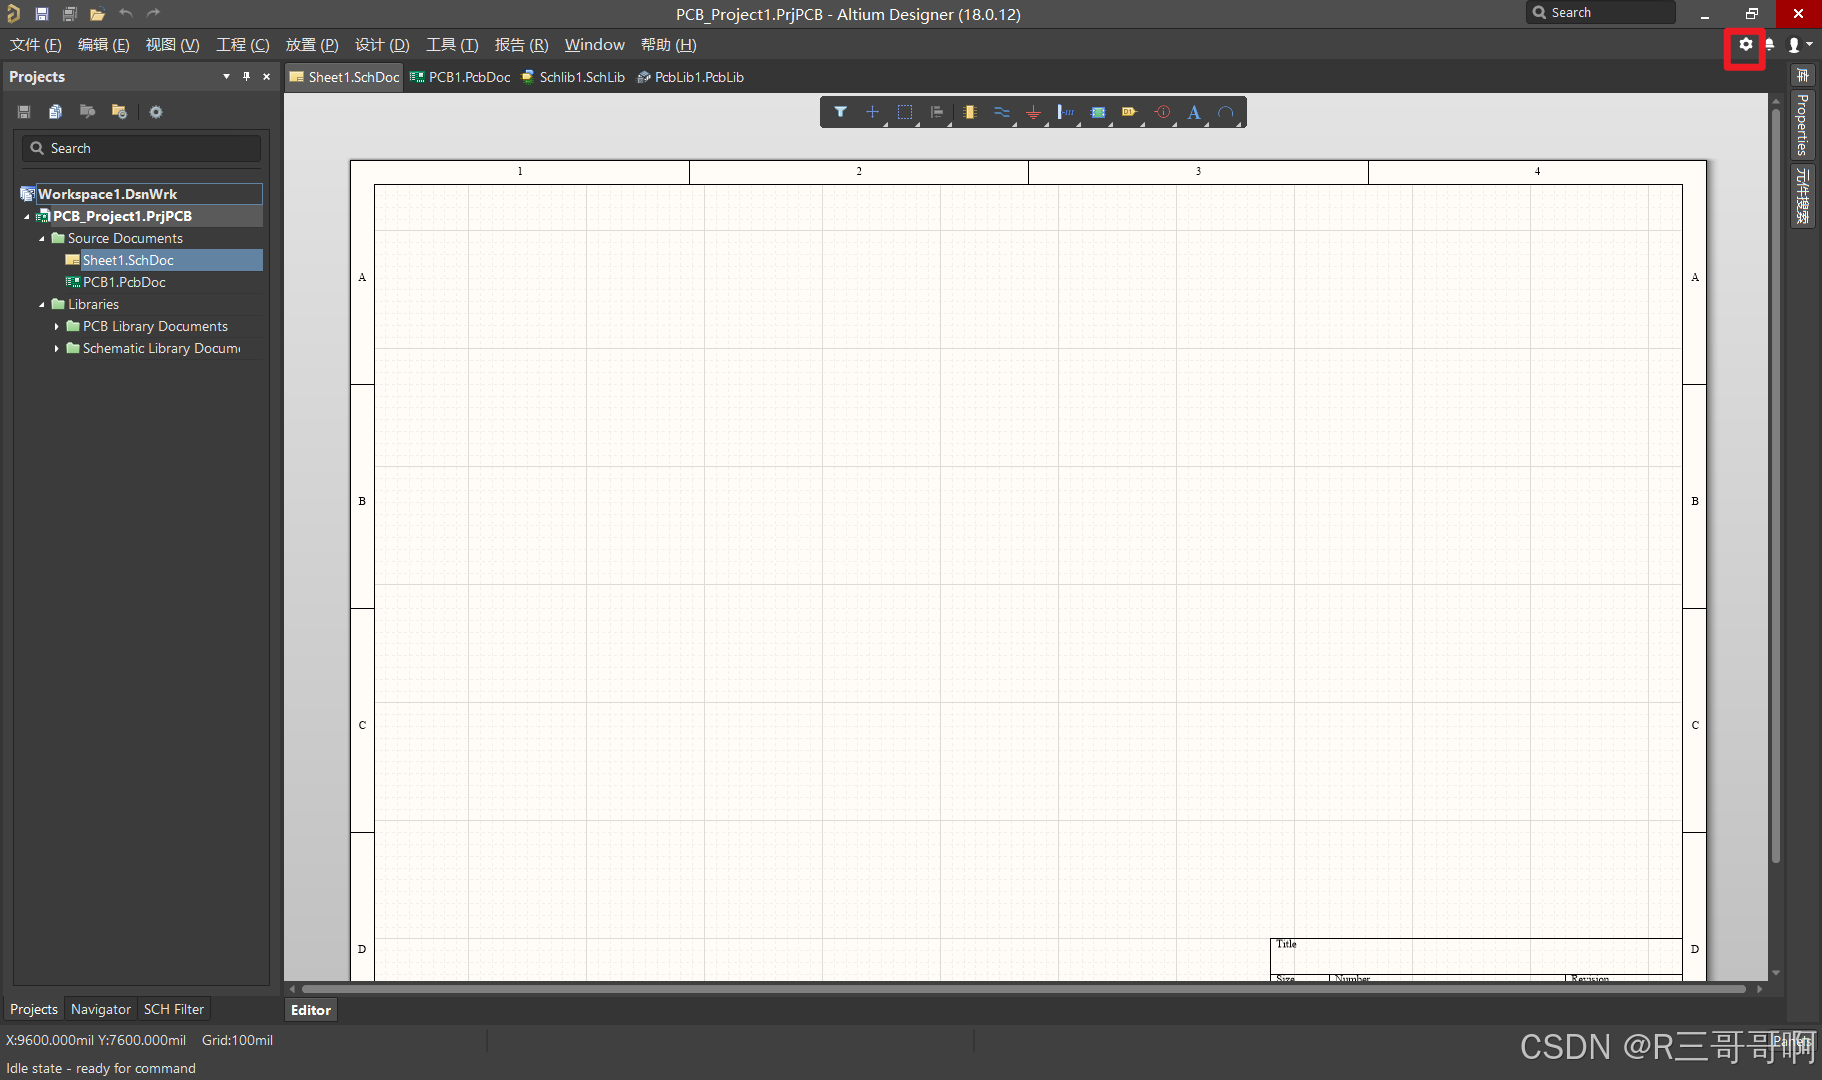Image resolution: width=1822 pixels, height=1080 pixels.
Task: Click the top-right Search box
Action: 1601,13
